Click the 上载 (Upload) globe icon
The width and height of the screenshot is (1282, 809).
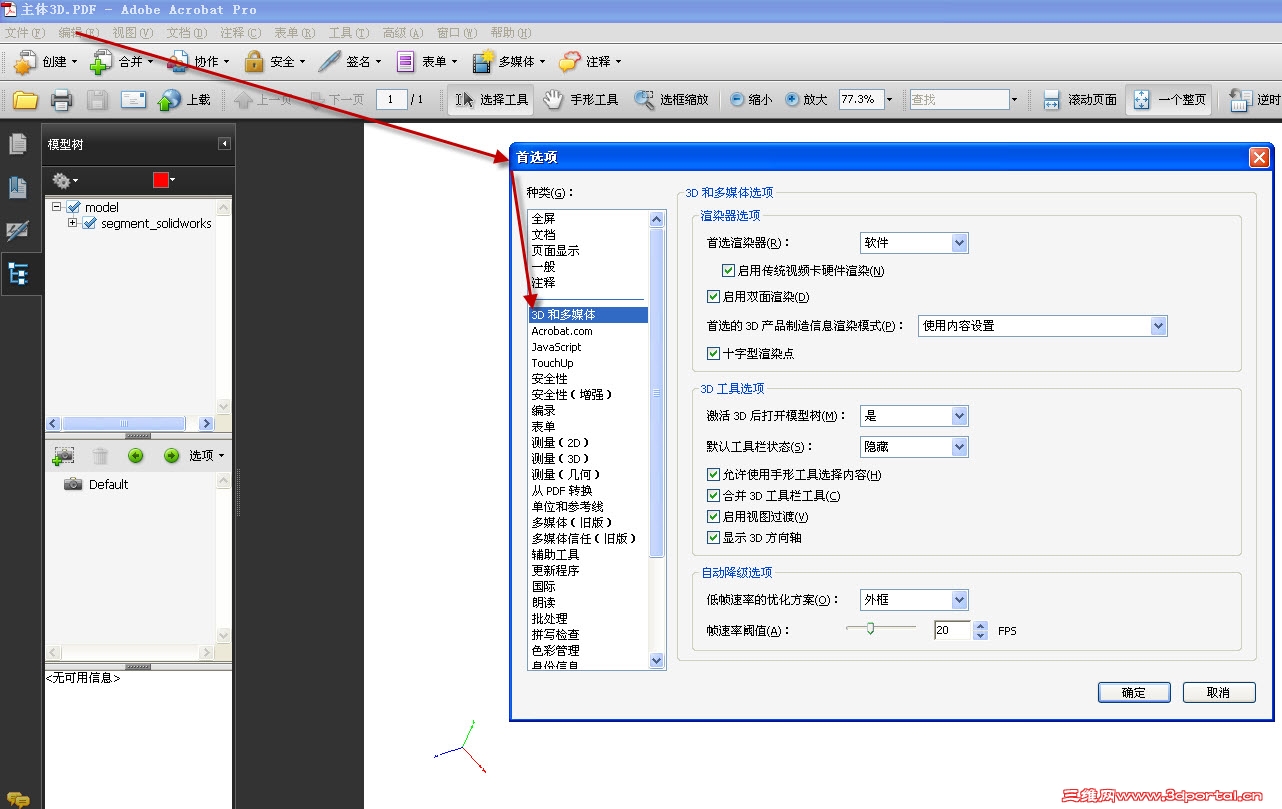coord(170,100)
